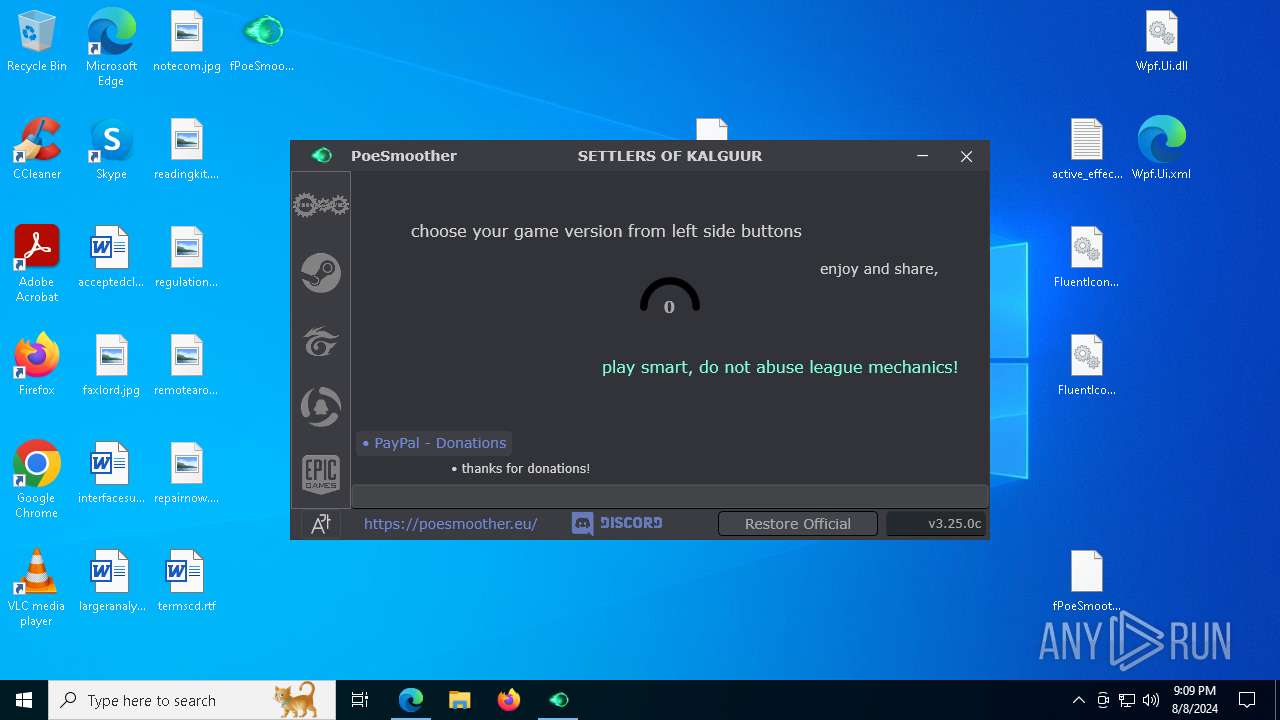Choose the Epic Games version

pyautogui.click(x=321, y=474)
